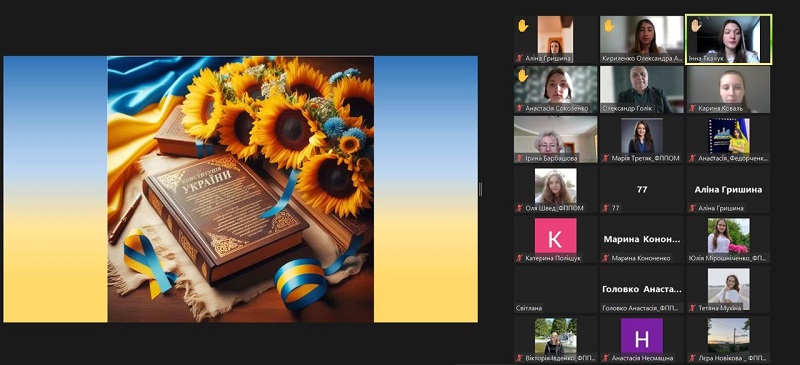Click the shared Конституція України image
This screenshot has height=365, width=800.
[240, 189]
